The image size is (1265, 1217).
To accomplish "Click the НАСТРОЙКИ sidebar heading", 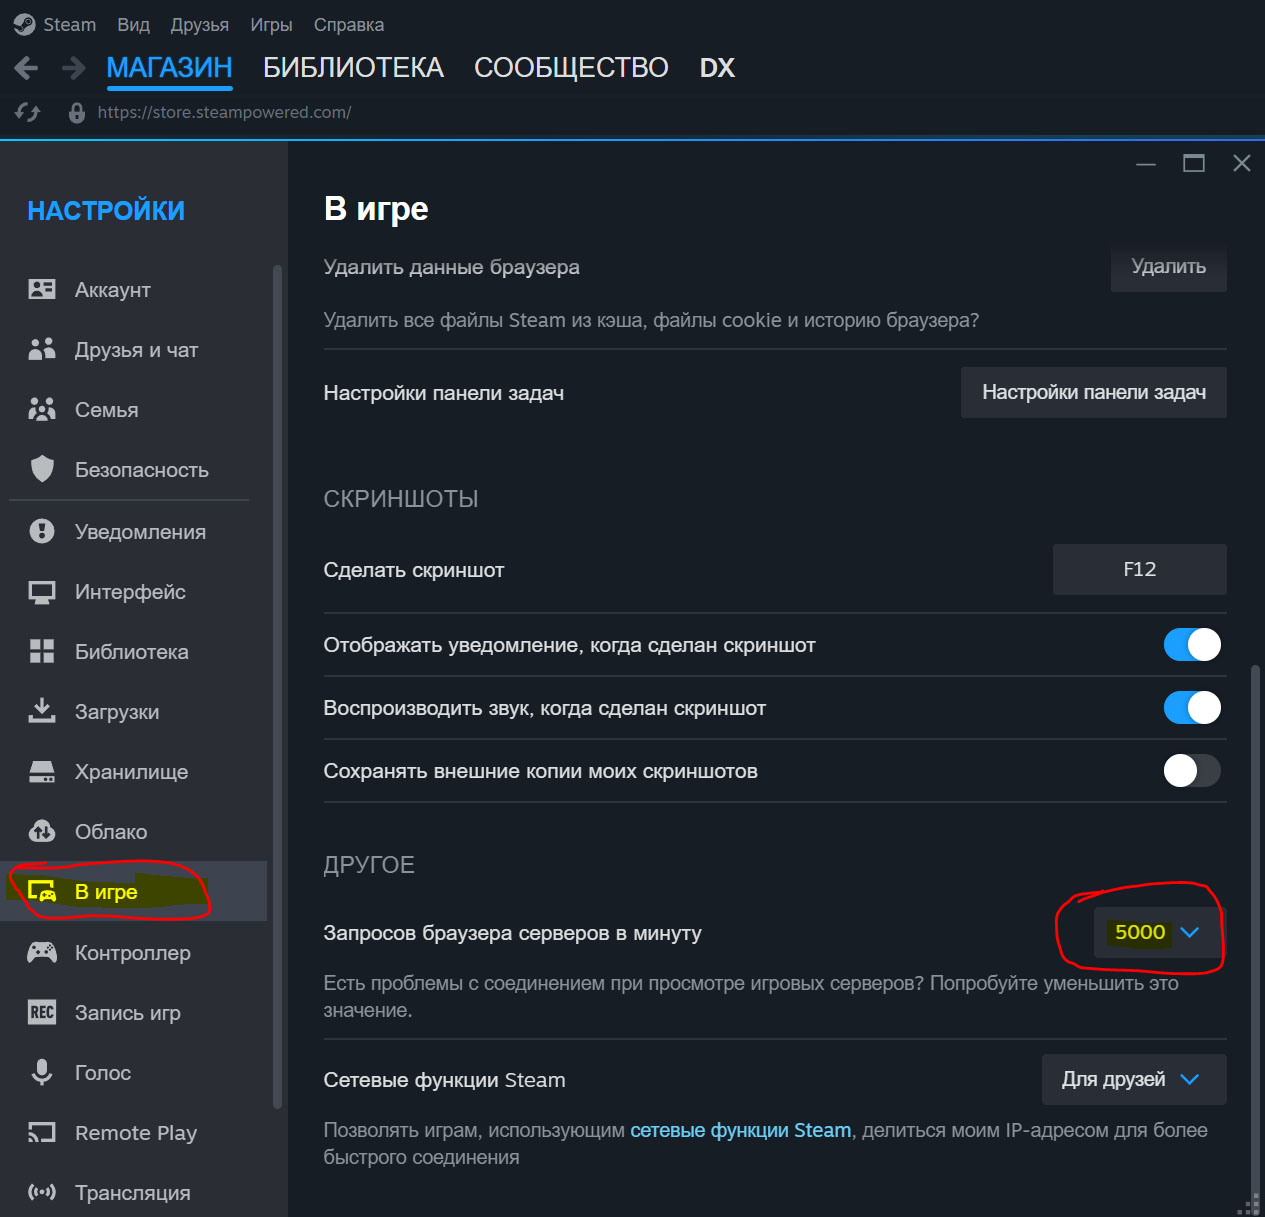I will tap(106, 211).
